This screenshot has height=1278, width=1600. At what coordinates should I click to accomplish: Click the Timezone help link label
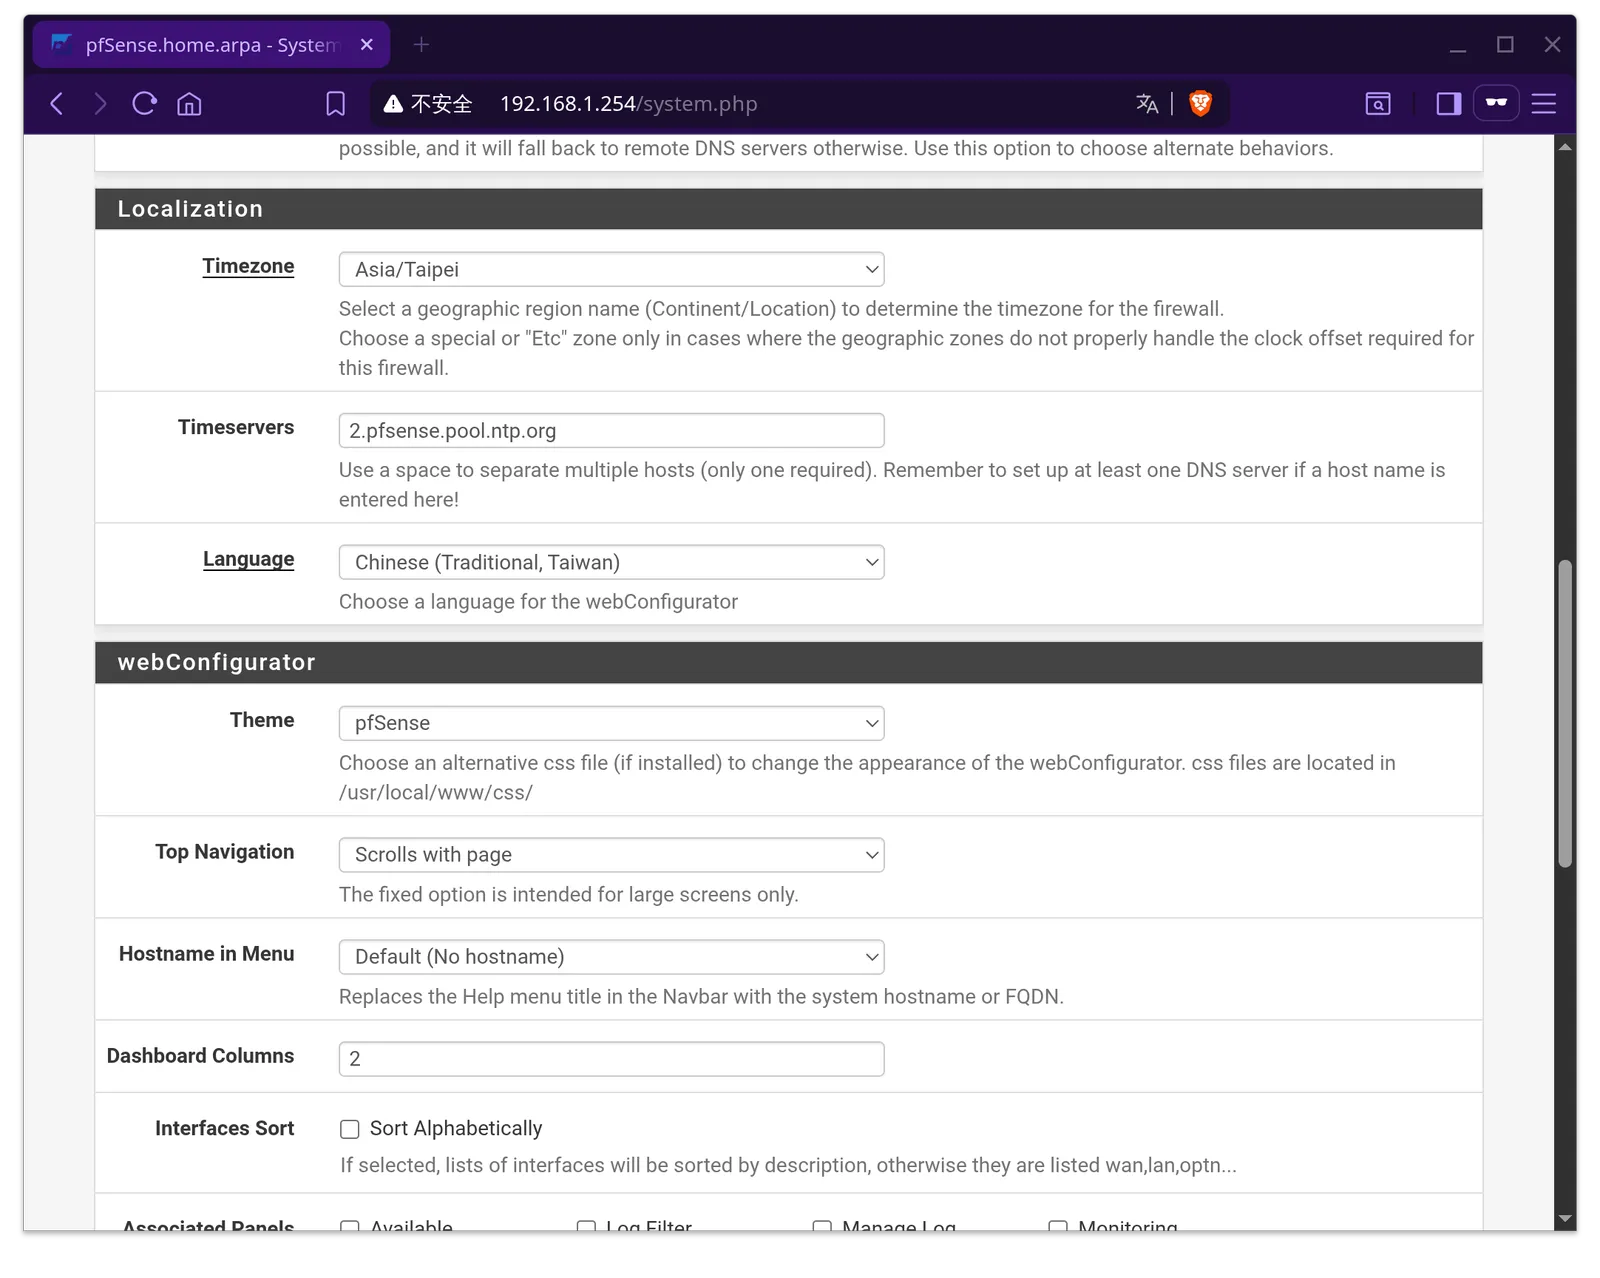248,266
